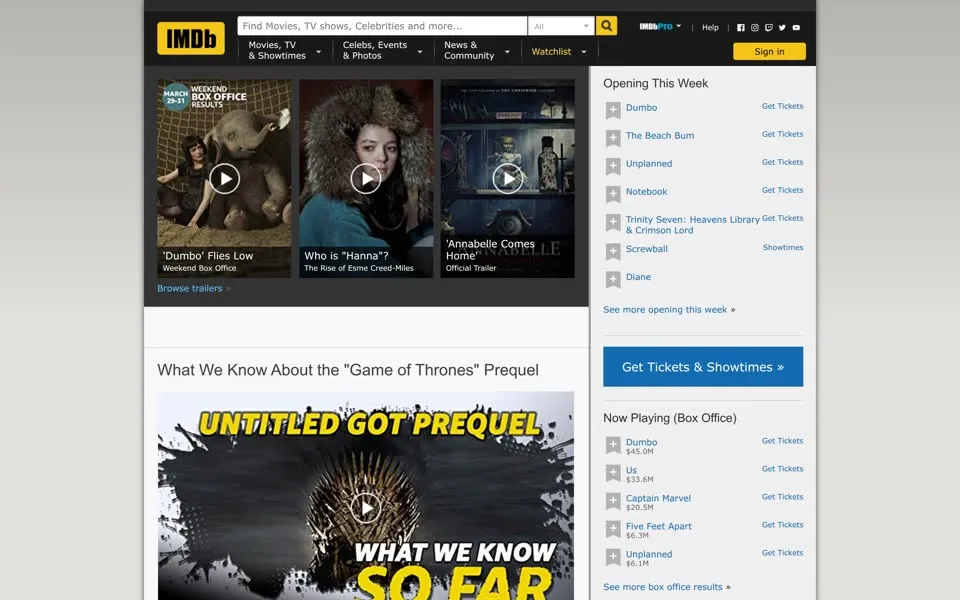
Task: Open the Watchlist menu
Action: (558, 52)
